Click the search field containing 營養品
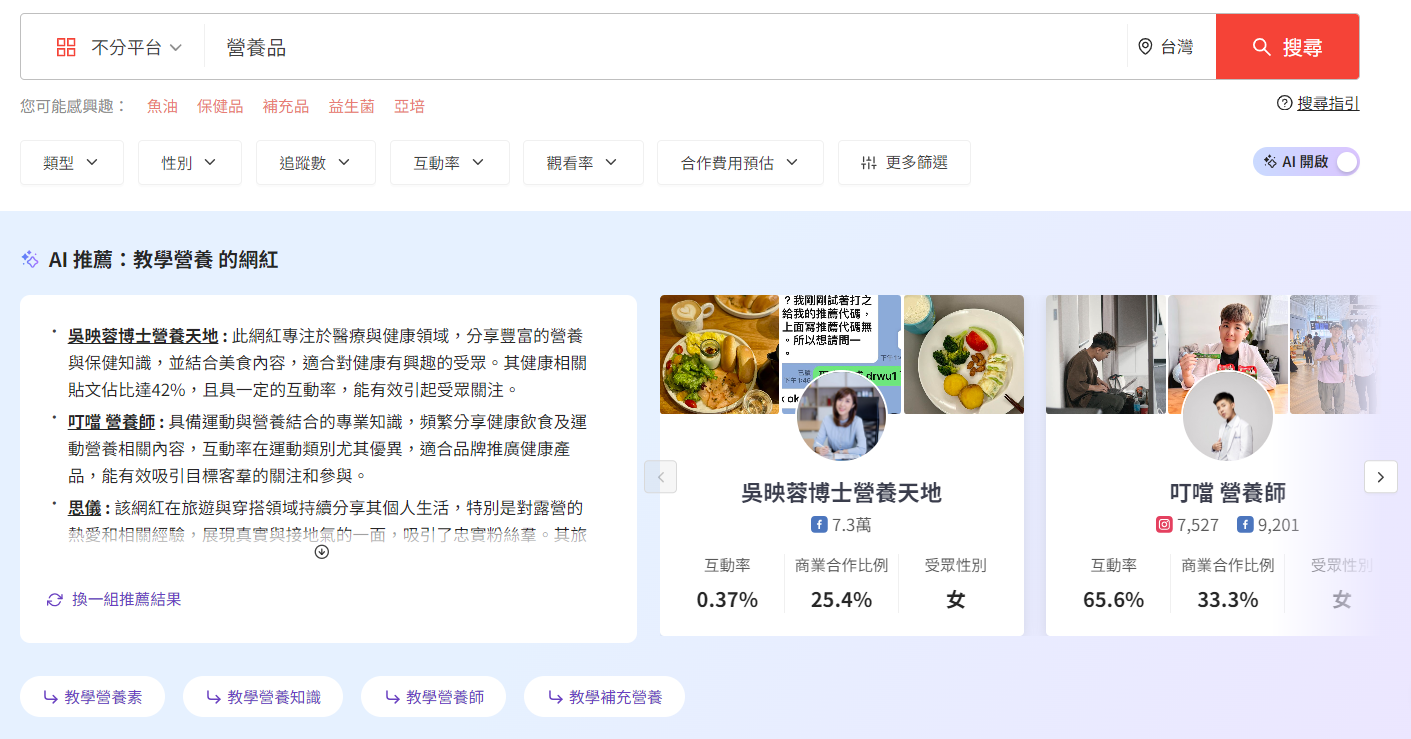Image resolution: width=1411 pixels, height=739 pixels. click(x=666, y=47)
